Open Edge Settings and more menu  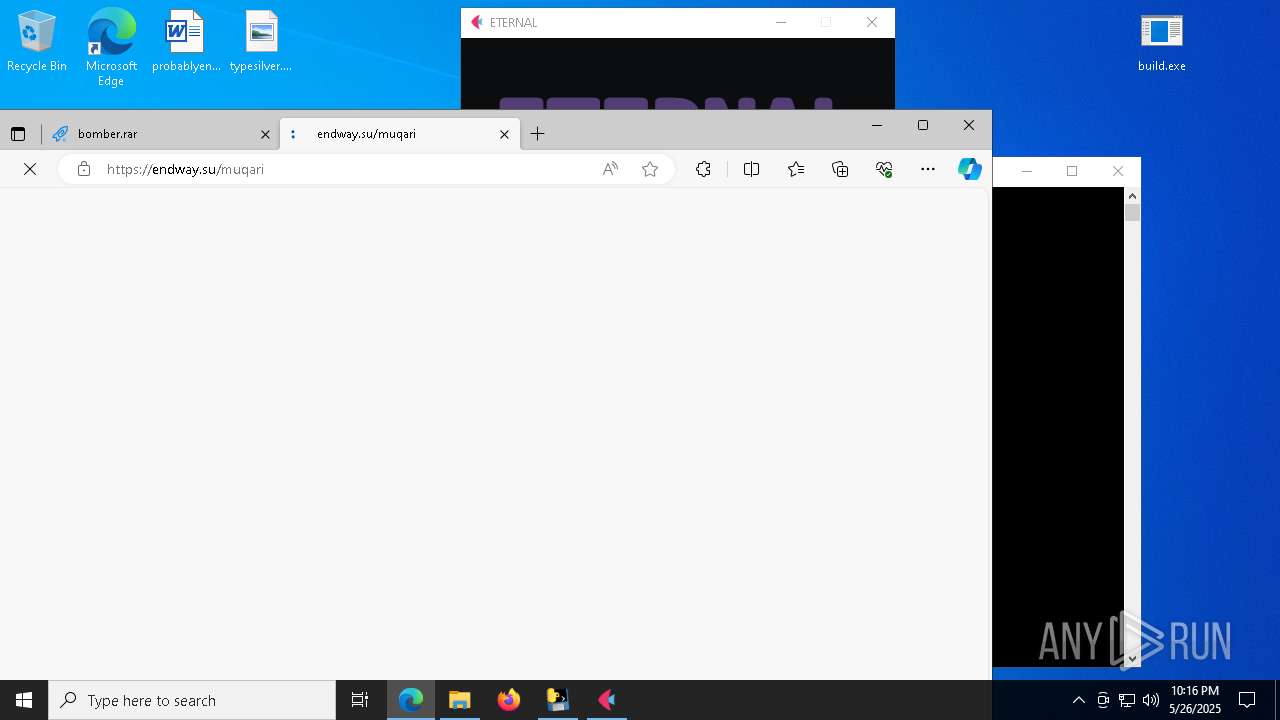(x=928, y=169)
